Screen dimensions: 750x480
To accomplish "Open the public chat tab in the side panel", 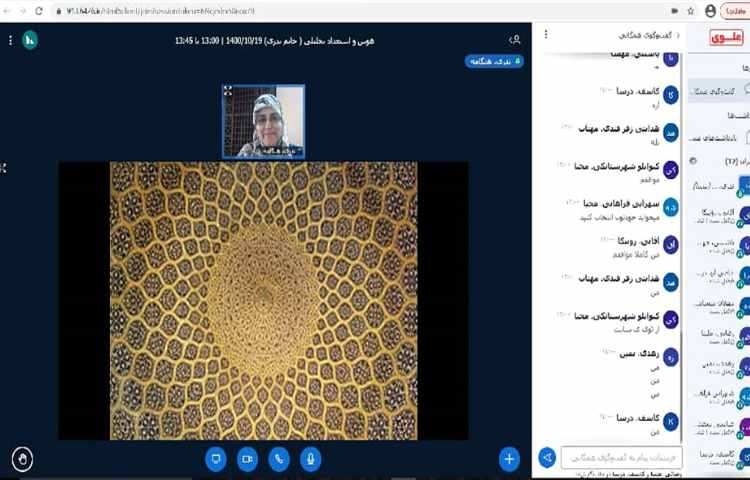I will (x=717, y=91).
